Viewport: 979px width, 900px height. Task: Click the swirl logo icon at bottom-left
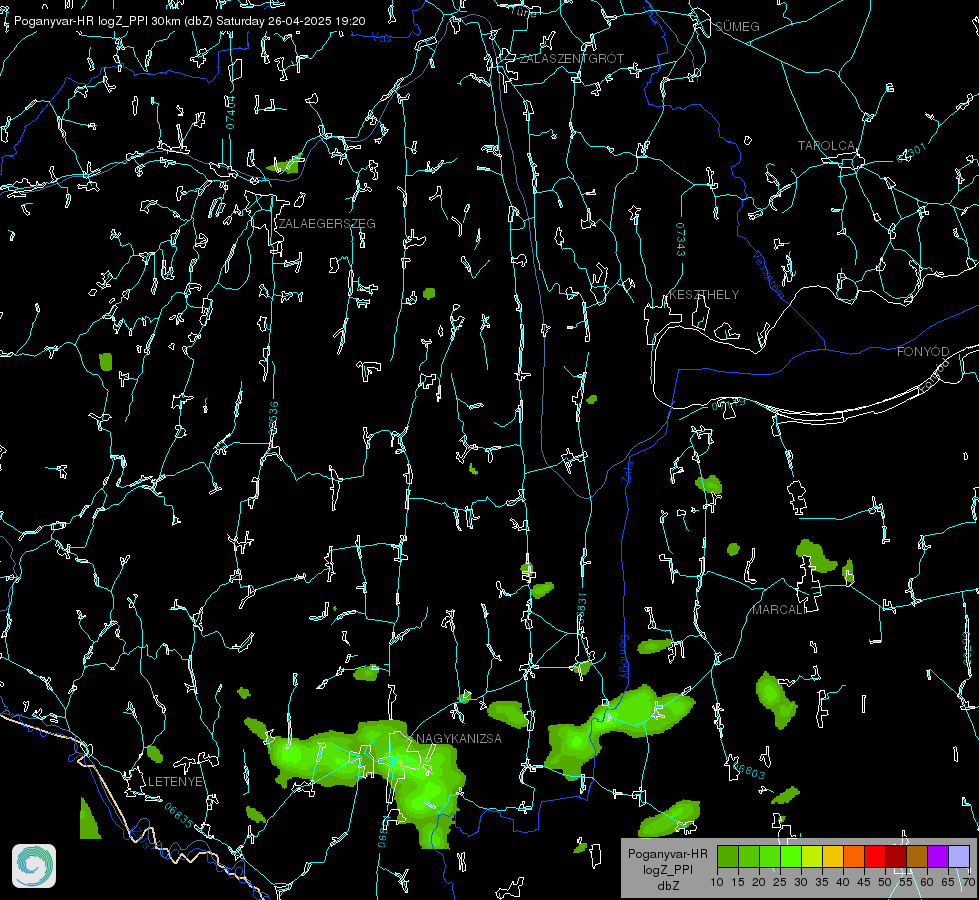[34, 866]
